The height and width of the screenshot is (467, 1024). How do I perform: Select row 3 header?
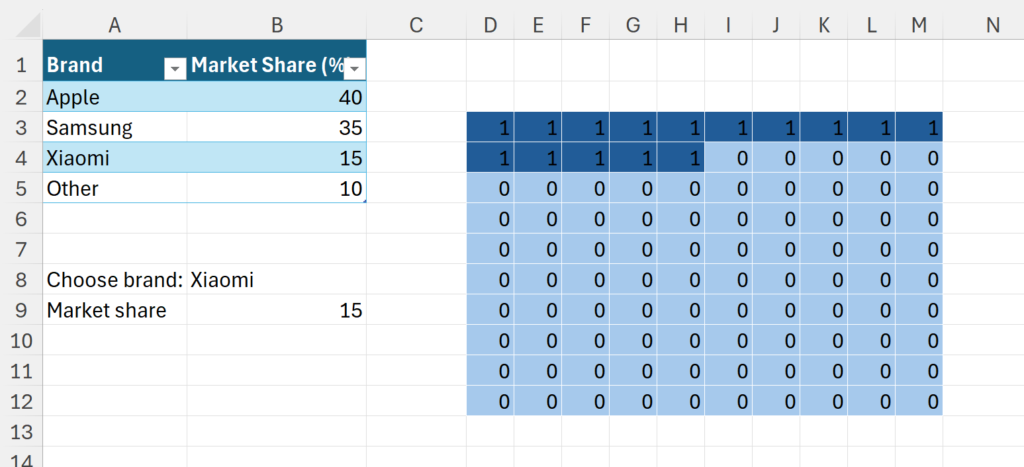[21, 127]
